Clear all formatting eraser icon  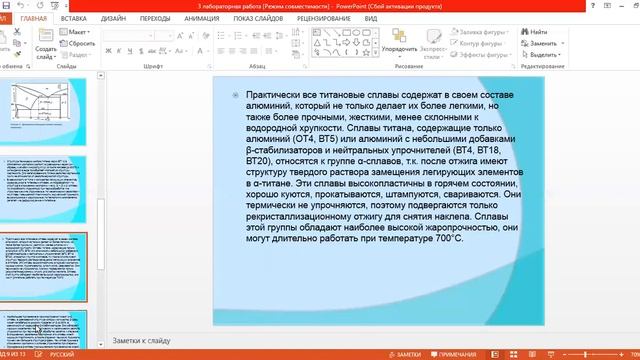[x=206, y=36]
